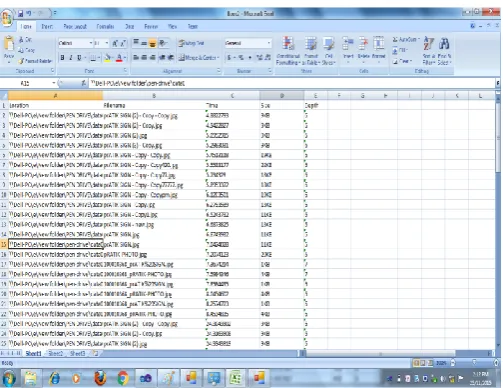Save workbook from Quick Access Toolbar
The width and height of the screenshot is (503, 388).
click(x=21, y=13)
